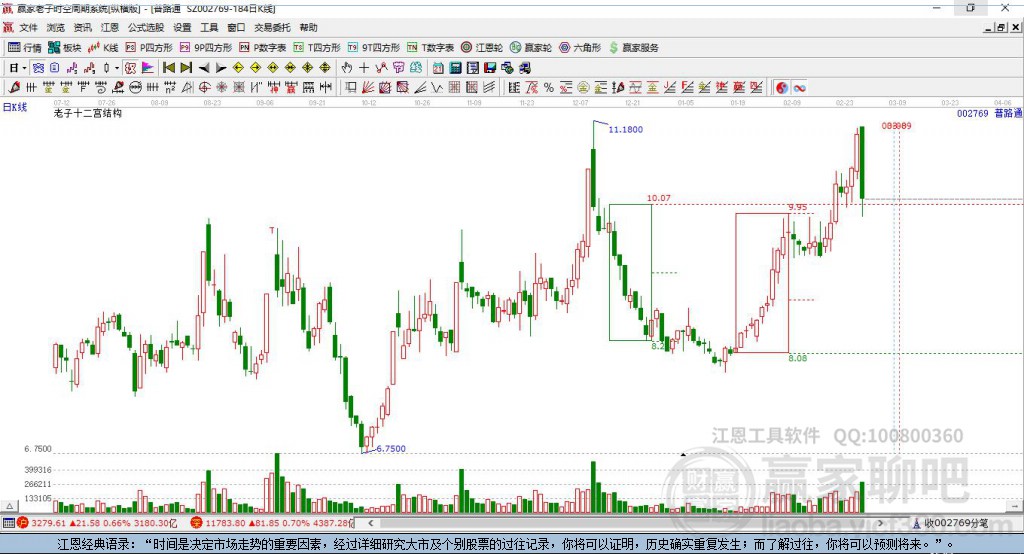Click the calendar icon in toolbar

click(x=438, y=68)
